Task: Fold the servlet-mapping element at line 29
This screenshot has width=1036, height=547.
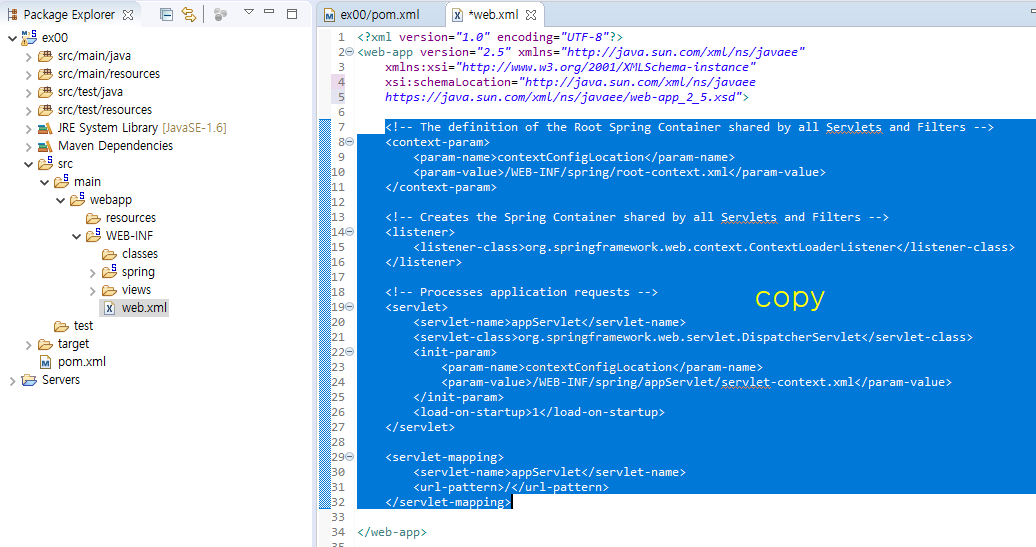Action: pyautogui.click(x=350, y=456)
